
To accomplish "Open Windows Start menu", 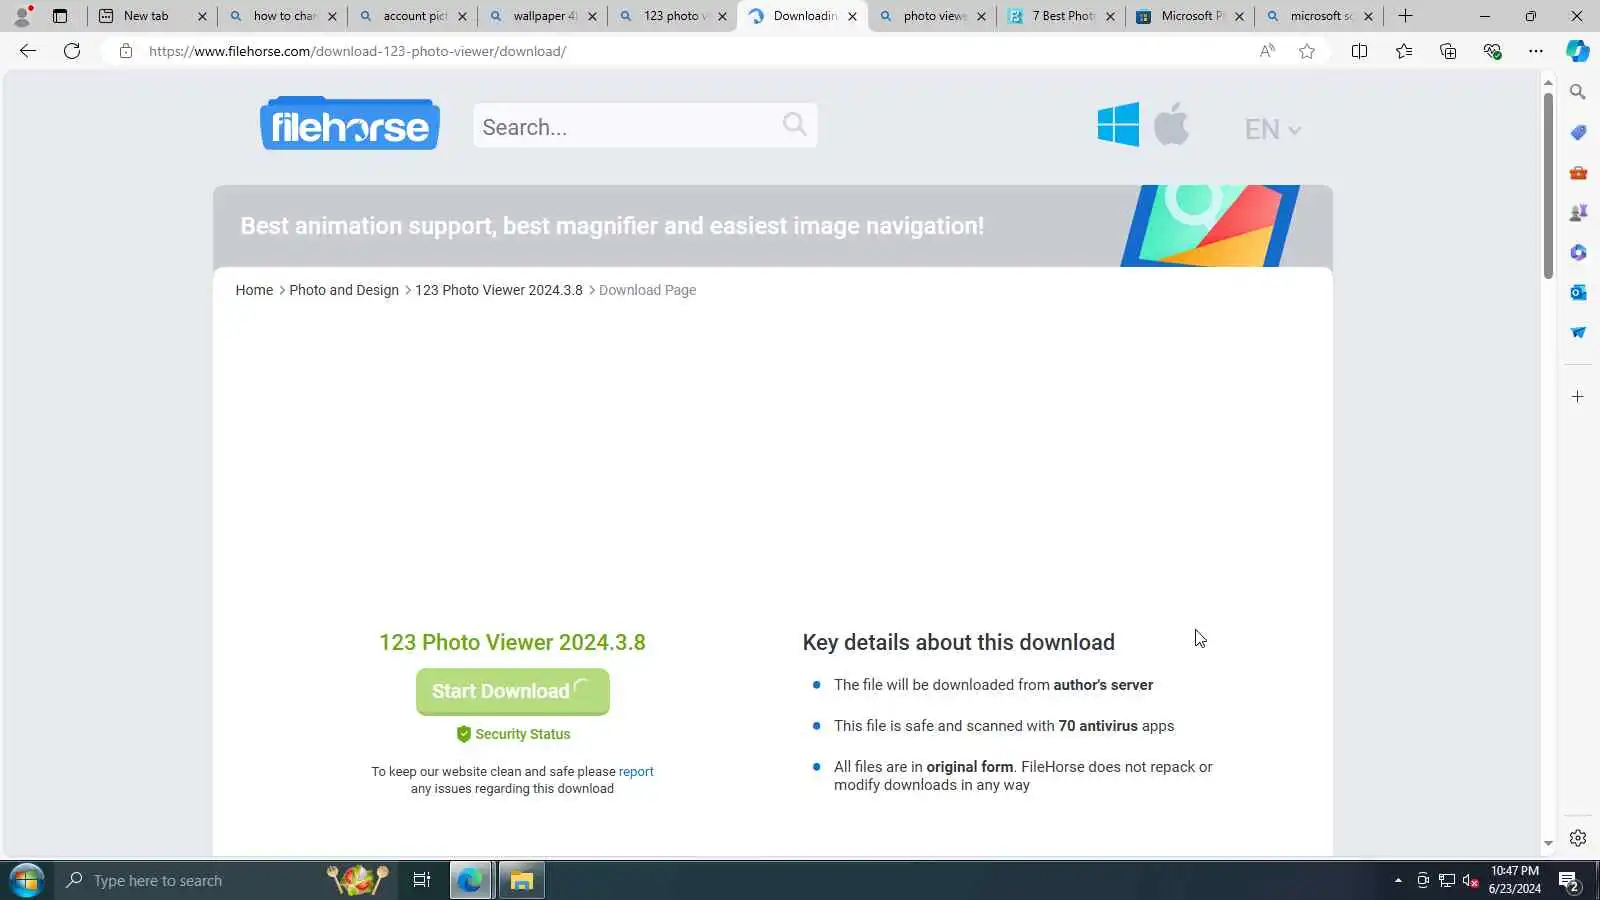I will (26, 880).
